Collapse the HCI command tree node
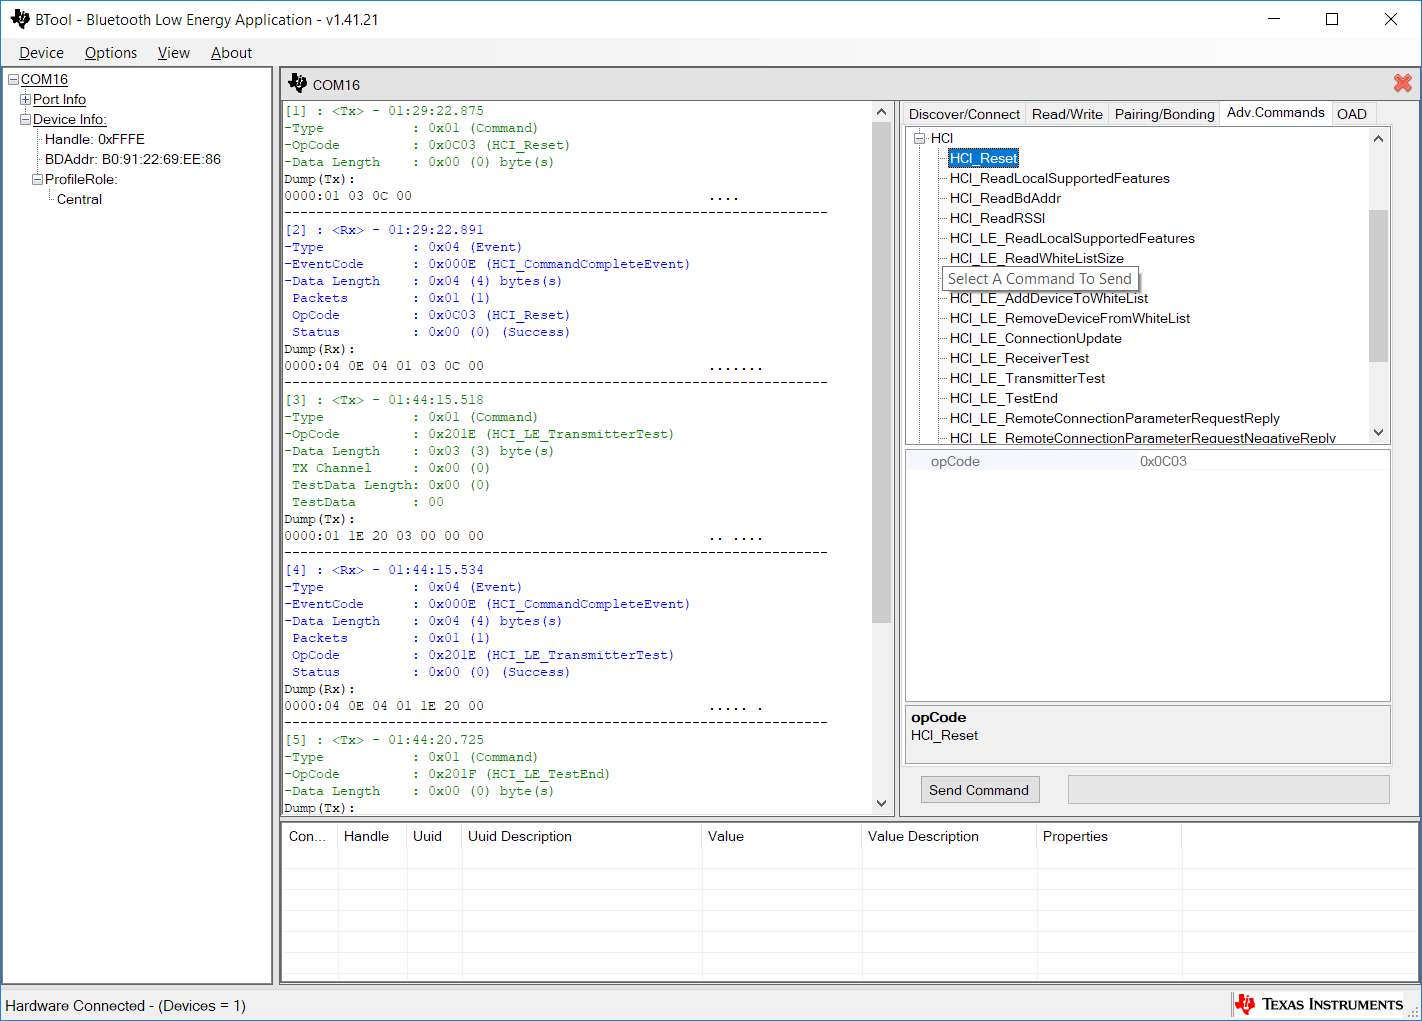 919,138
